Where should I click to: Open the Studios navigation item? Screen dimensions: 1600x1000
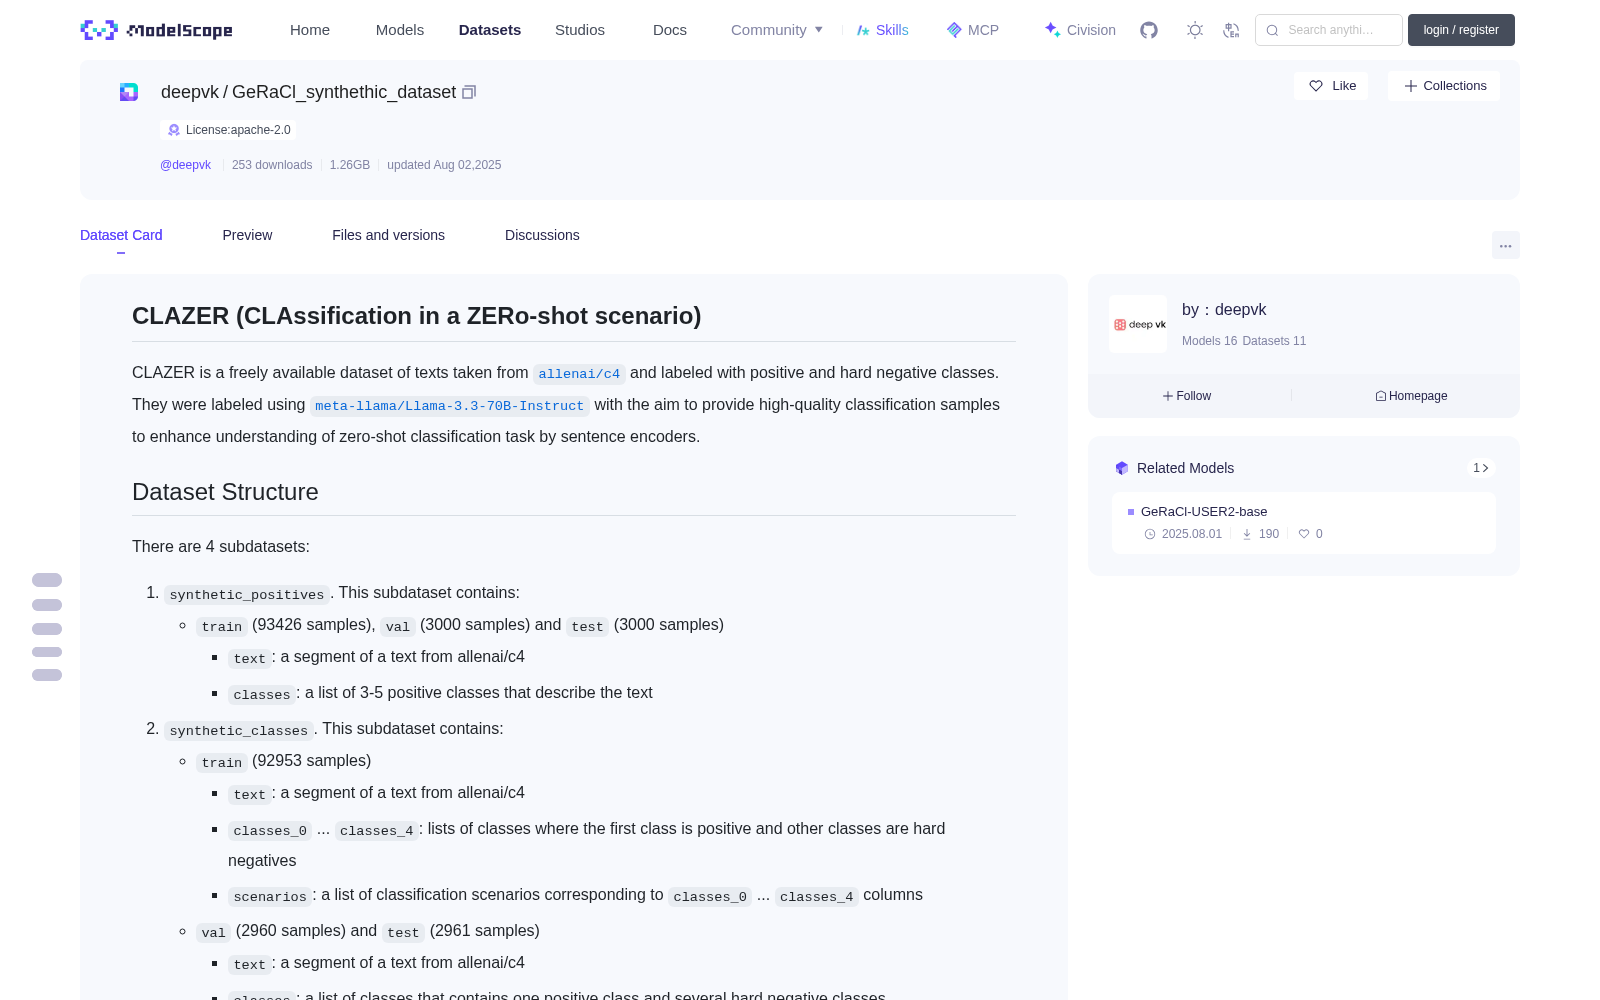click(x=580, y=30)
